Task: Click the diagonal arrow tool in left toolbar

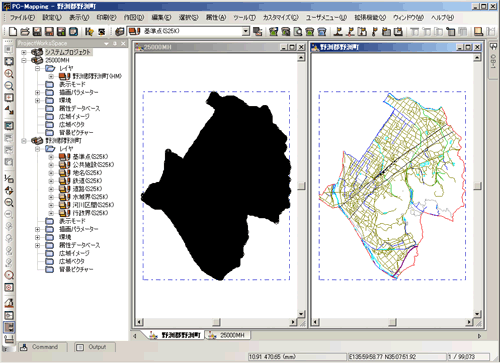Action: (9, 110)
